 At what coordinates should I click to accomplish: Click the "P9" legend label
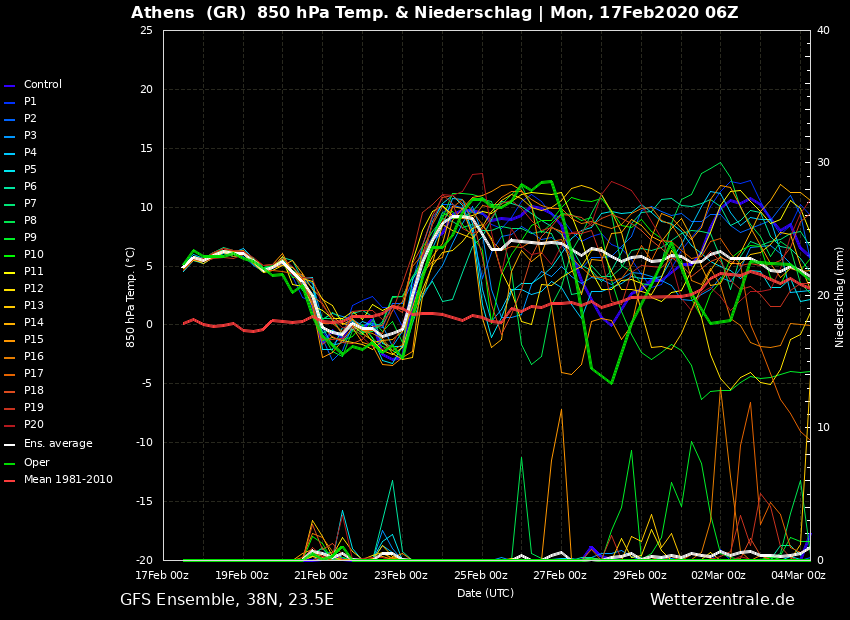(x=30, y=237)
